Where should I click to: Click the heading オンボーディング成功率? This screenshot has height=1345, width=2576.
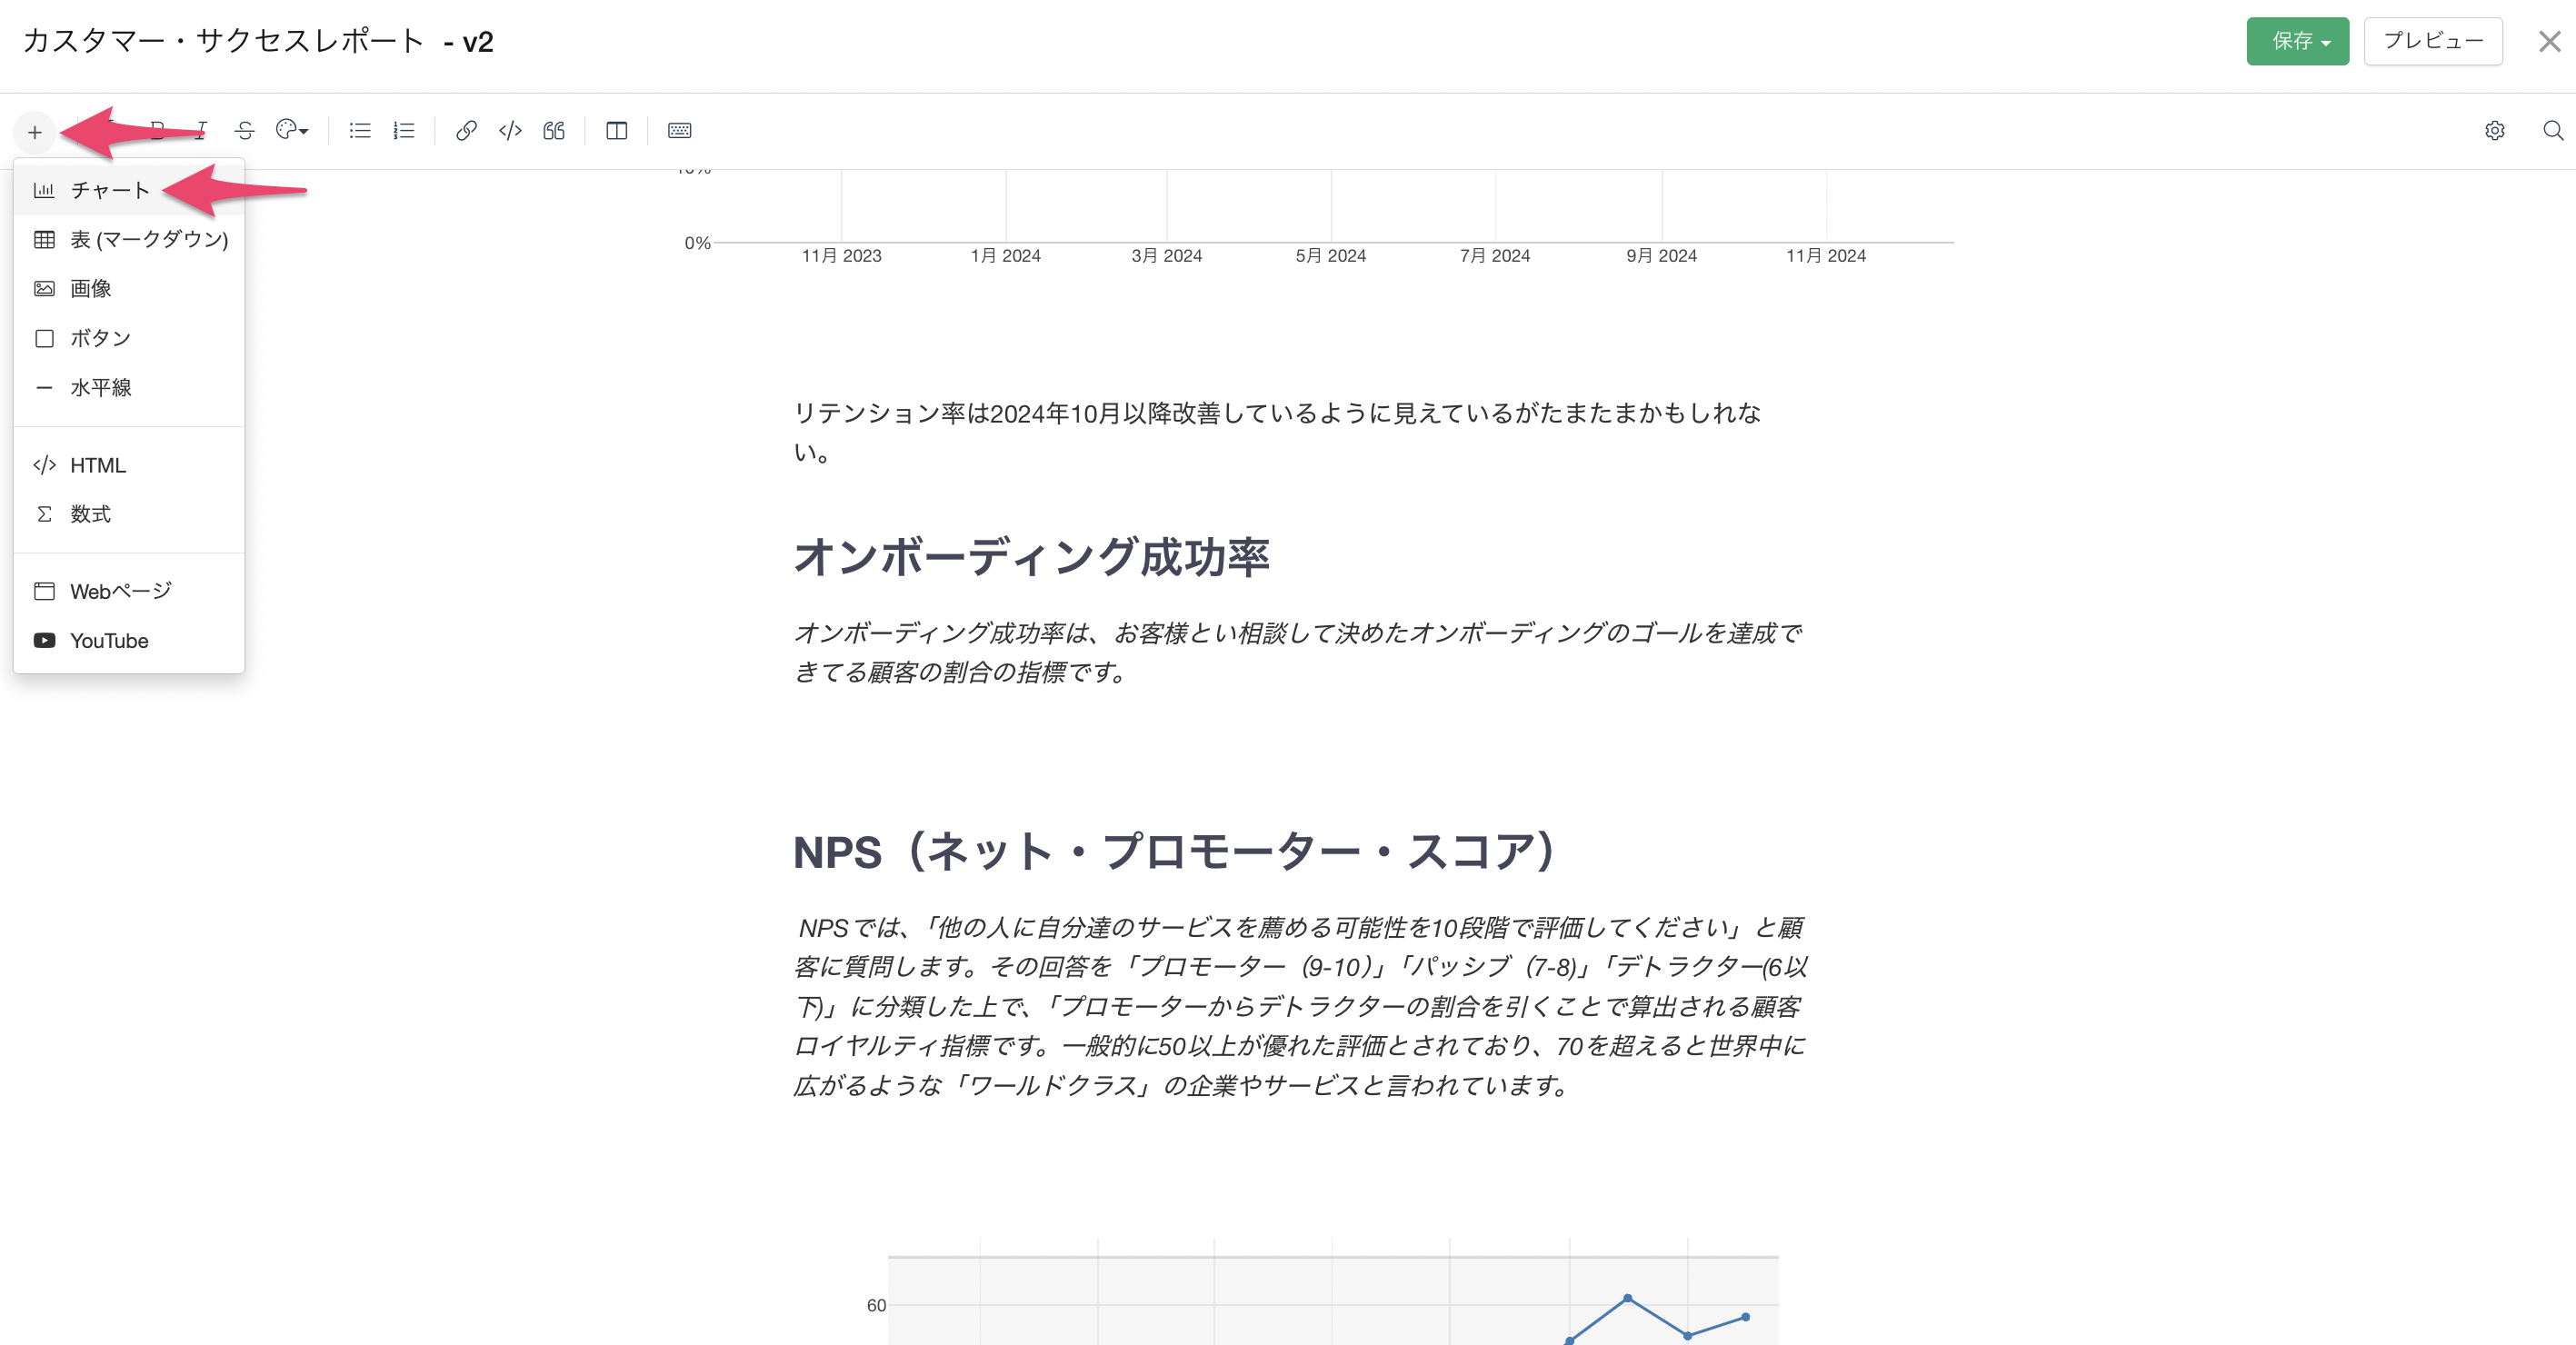click(x=1031, y=557)
